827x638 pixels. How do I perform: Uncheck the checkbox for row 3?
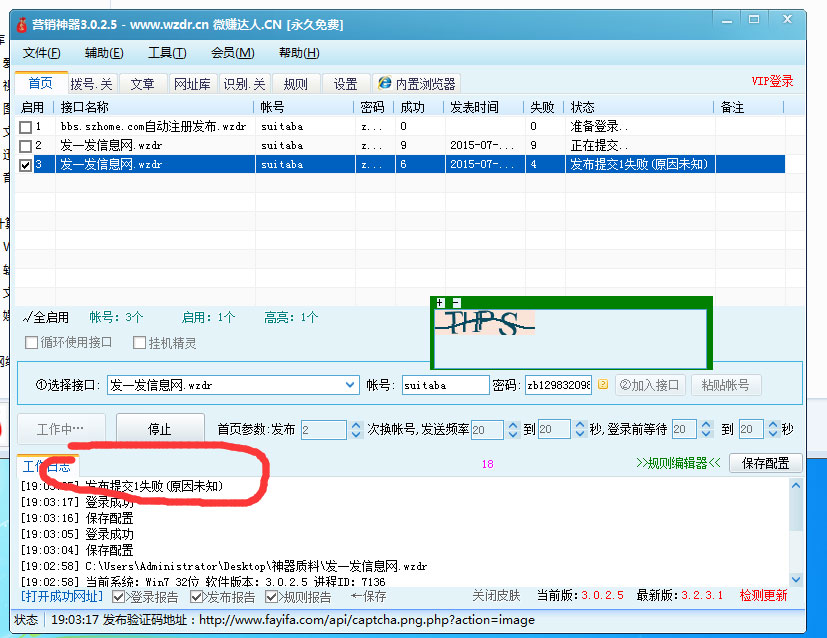click(x=26, y=165)
